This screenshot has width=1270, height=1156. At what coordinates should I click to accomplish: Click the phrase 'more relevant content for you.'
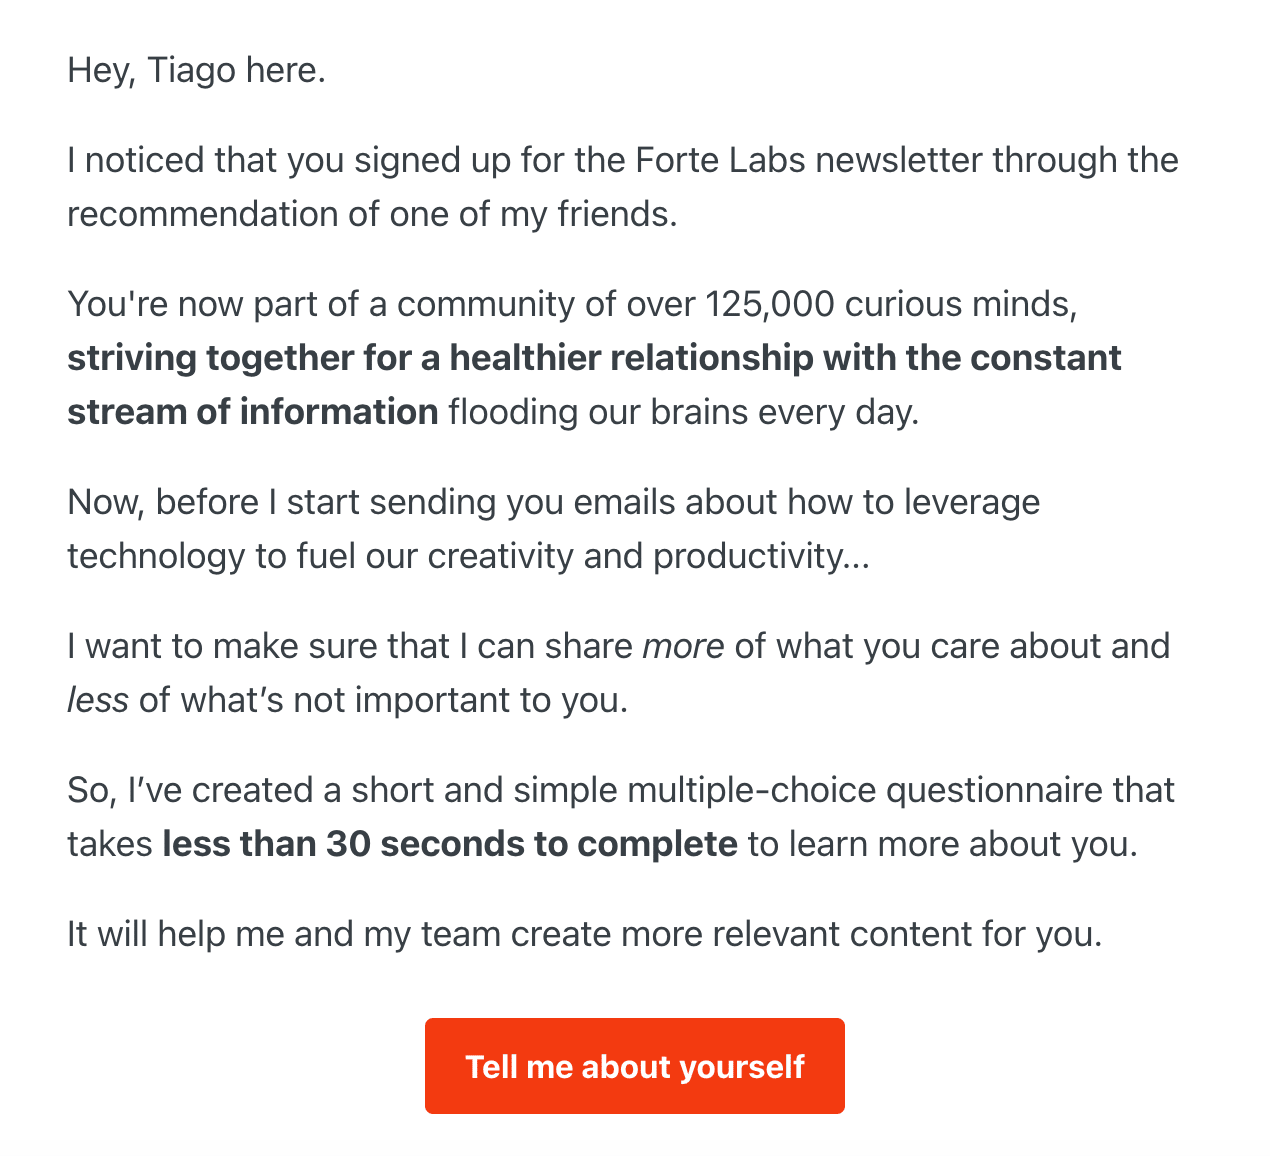861,934
